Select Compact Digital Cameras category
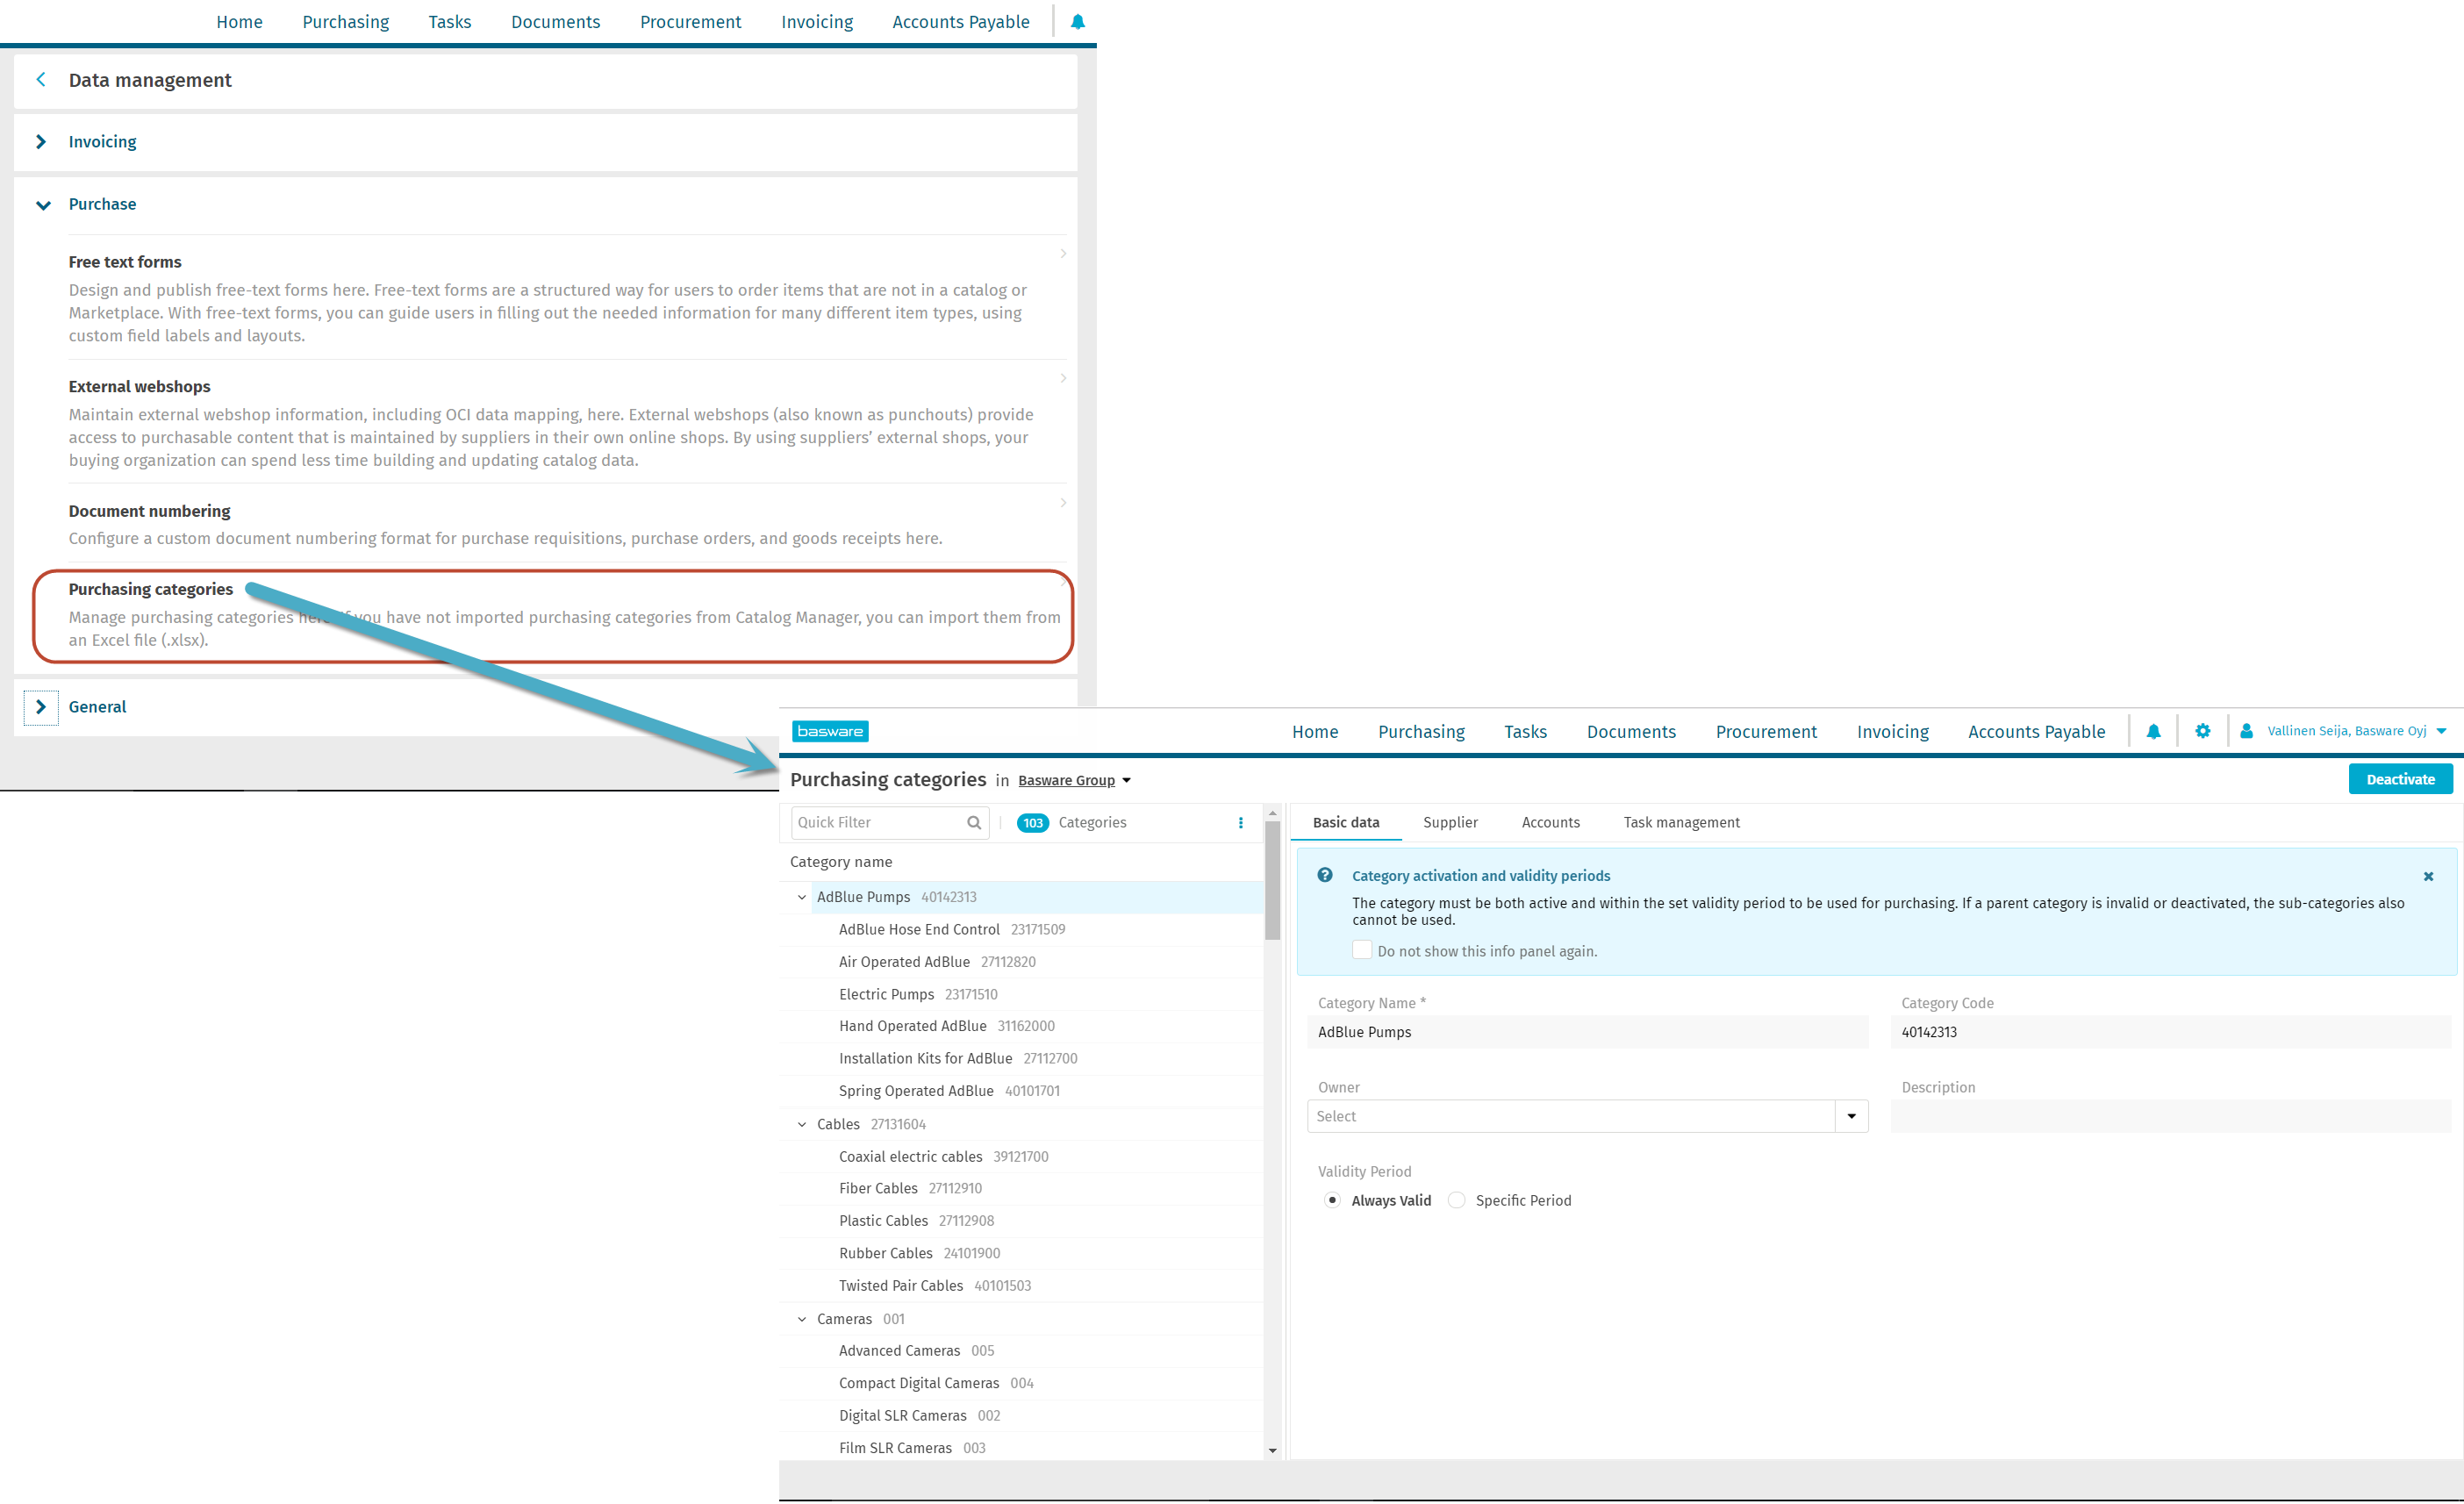This screenshot has height=1504, width=2464. [918, 1383]
